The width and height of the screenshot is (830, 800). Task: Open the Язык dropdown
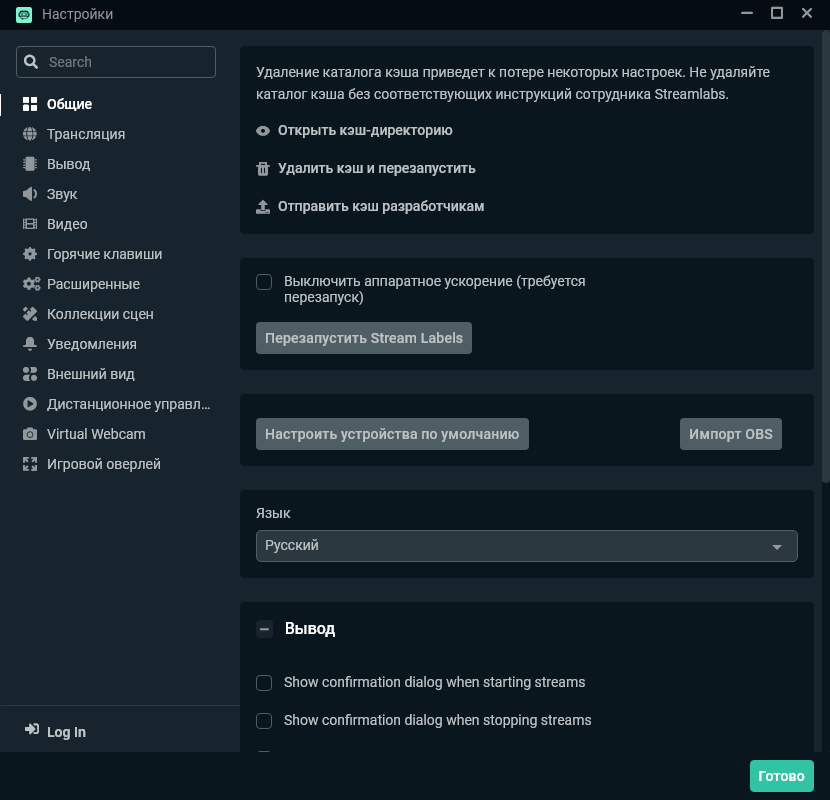[526, 546]
